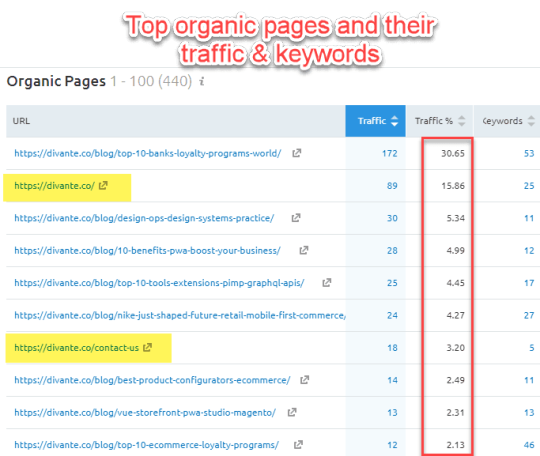
Task: Open the divante.co/contact-us link
Action: coord(76,348)
